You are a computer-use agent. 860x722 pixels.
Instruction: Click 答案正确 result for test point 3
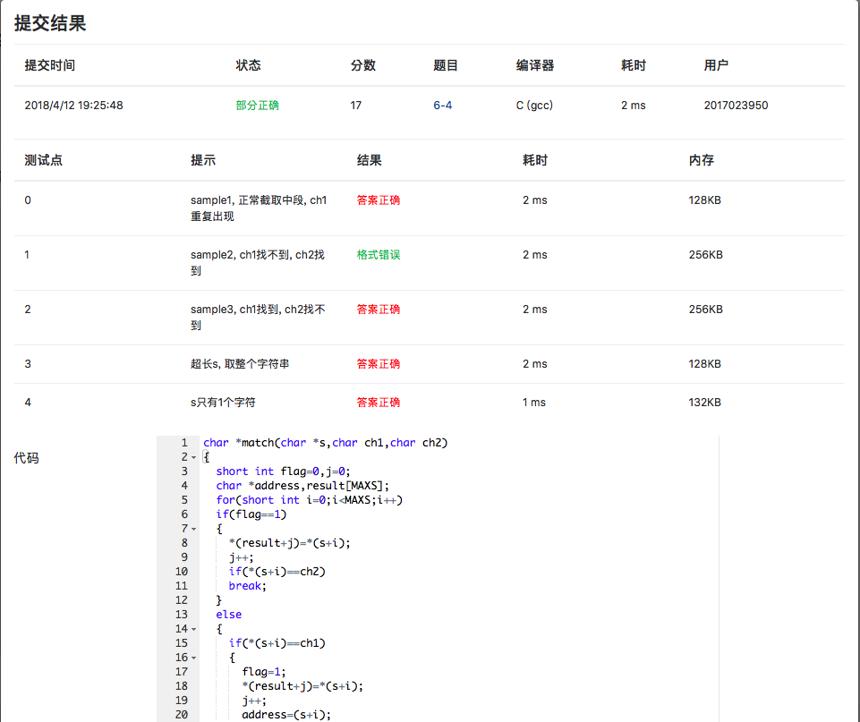pyautogui.click(x=378, y=364)
